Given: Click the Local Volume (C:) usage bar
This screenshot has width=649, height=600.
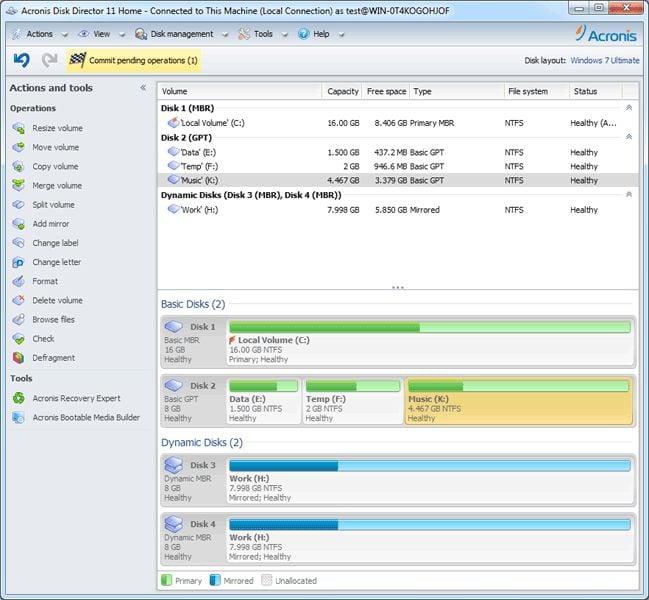Looking at the screenshot, I should point(430,327).
